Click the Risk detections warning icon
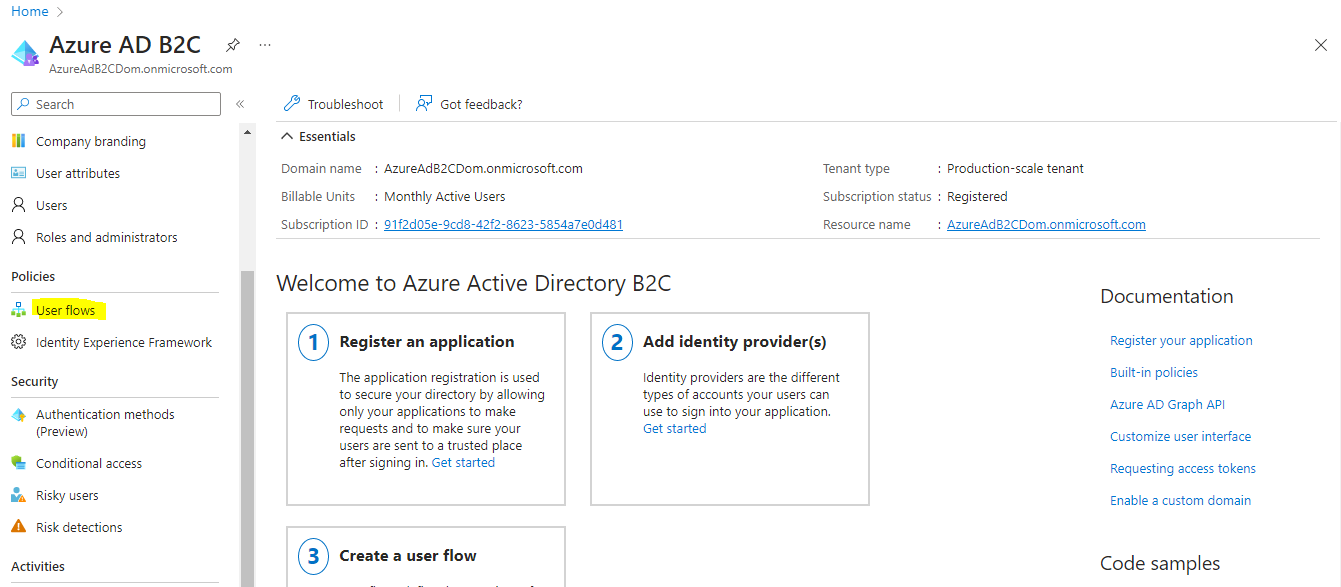1341x587 pixels. coord(18,527)
